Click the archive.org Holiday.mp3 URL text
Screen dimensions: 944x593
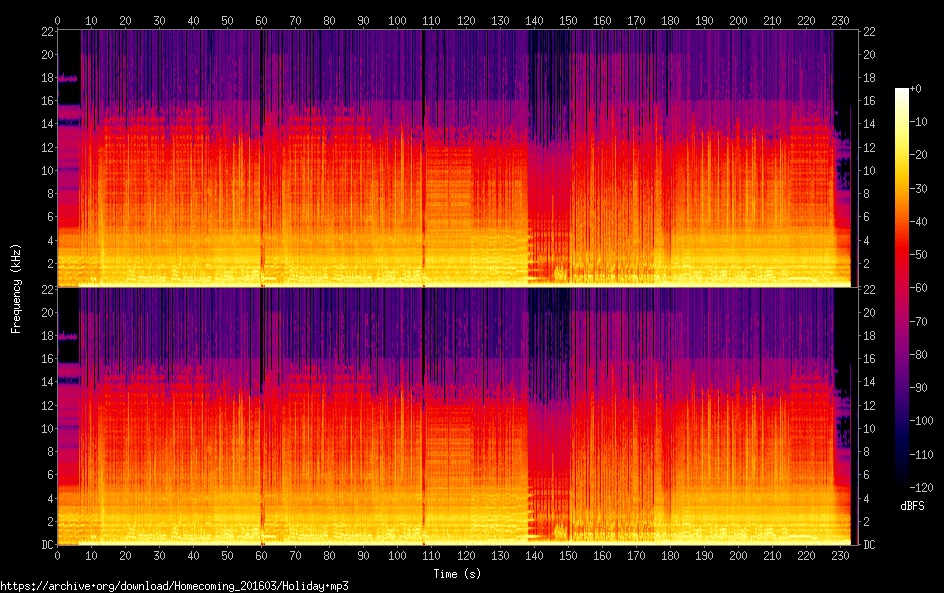click(174, 586)
